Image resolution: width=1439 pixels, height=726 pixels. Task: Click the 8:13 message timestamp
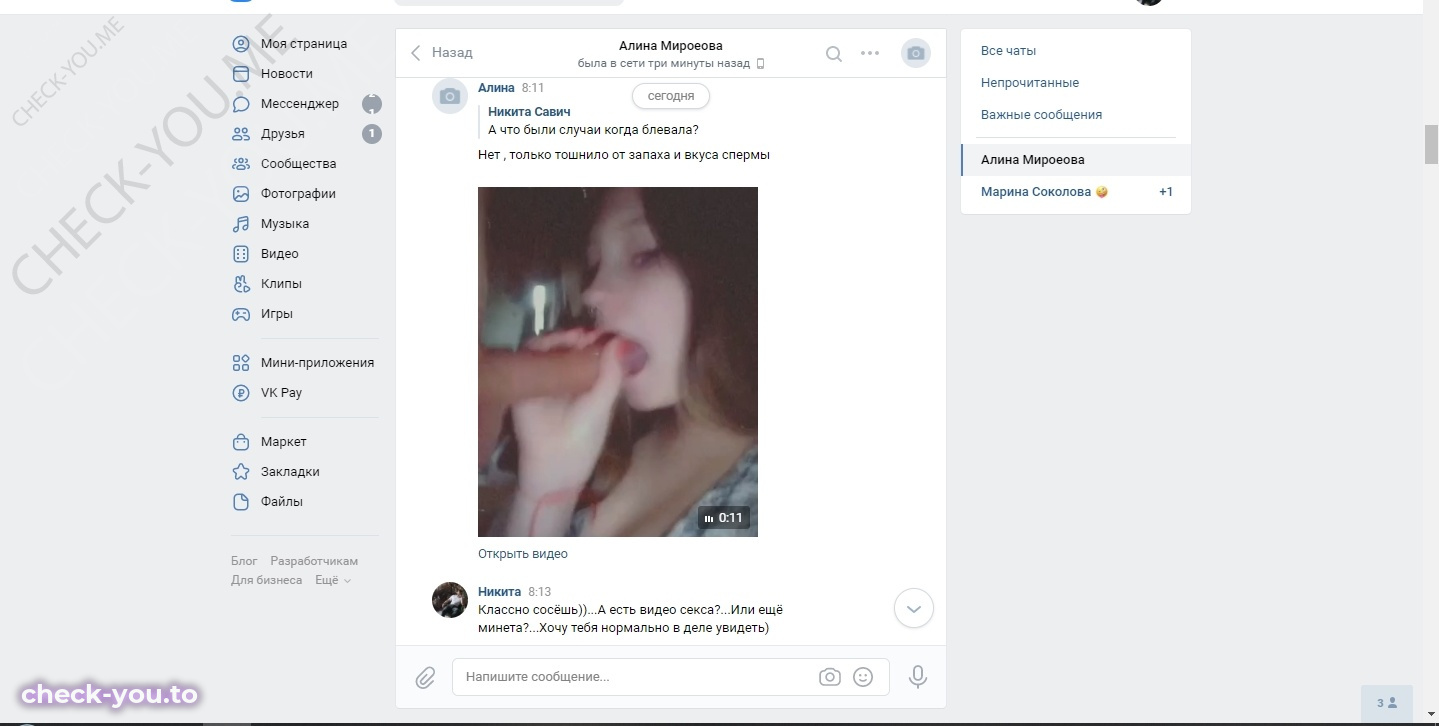click(x=540, y=592)
